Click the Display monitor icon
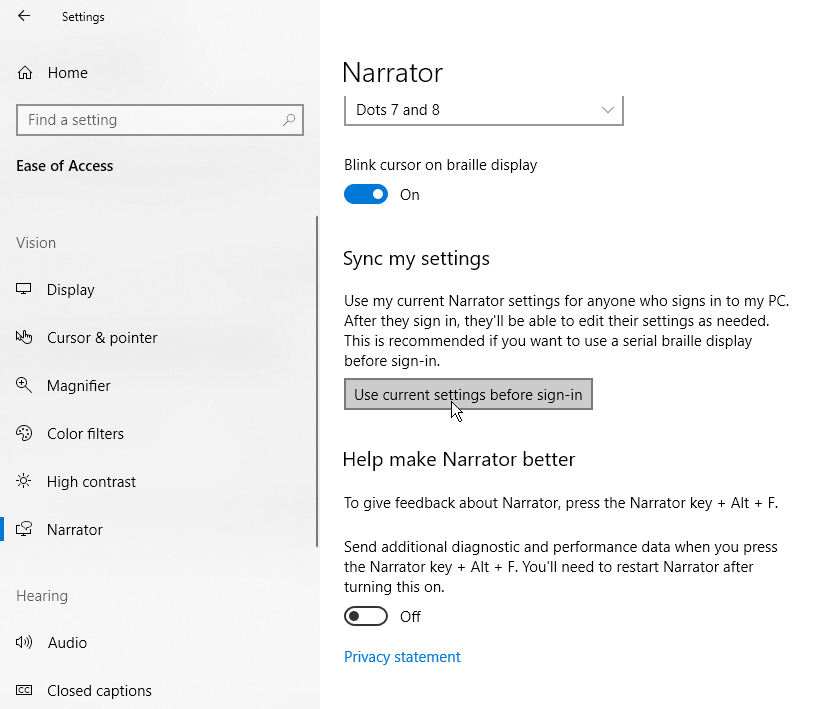 (24, 289)
